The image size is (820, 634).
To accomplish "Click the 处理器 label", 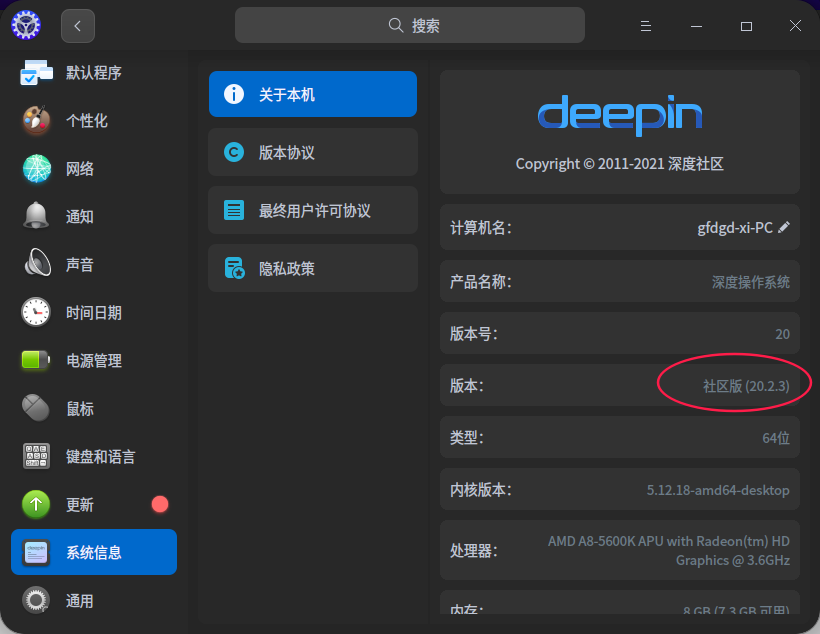I will click(474, 550).
